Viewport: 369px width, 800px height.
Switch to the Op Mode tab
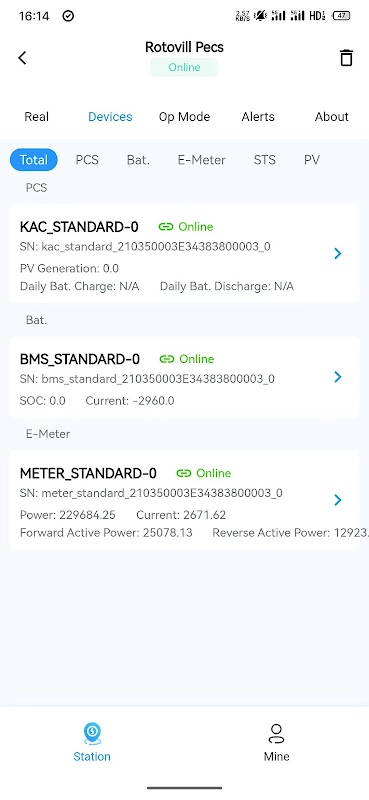click(x=184, y=117)
